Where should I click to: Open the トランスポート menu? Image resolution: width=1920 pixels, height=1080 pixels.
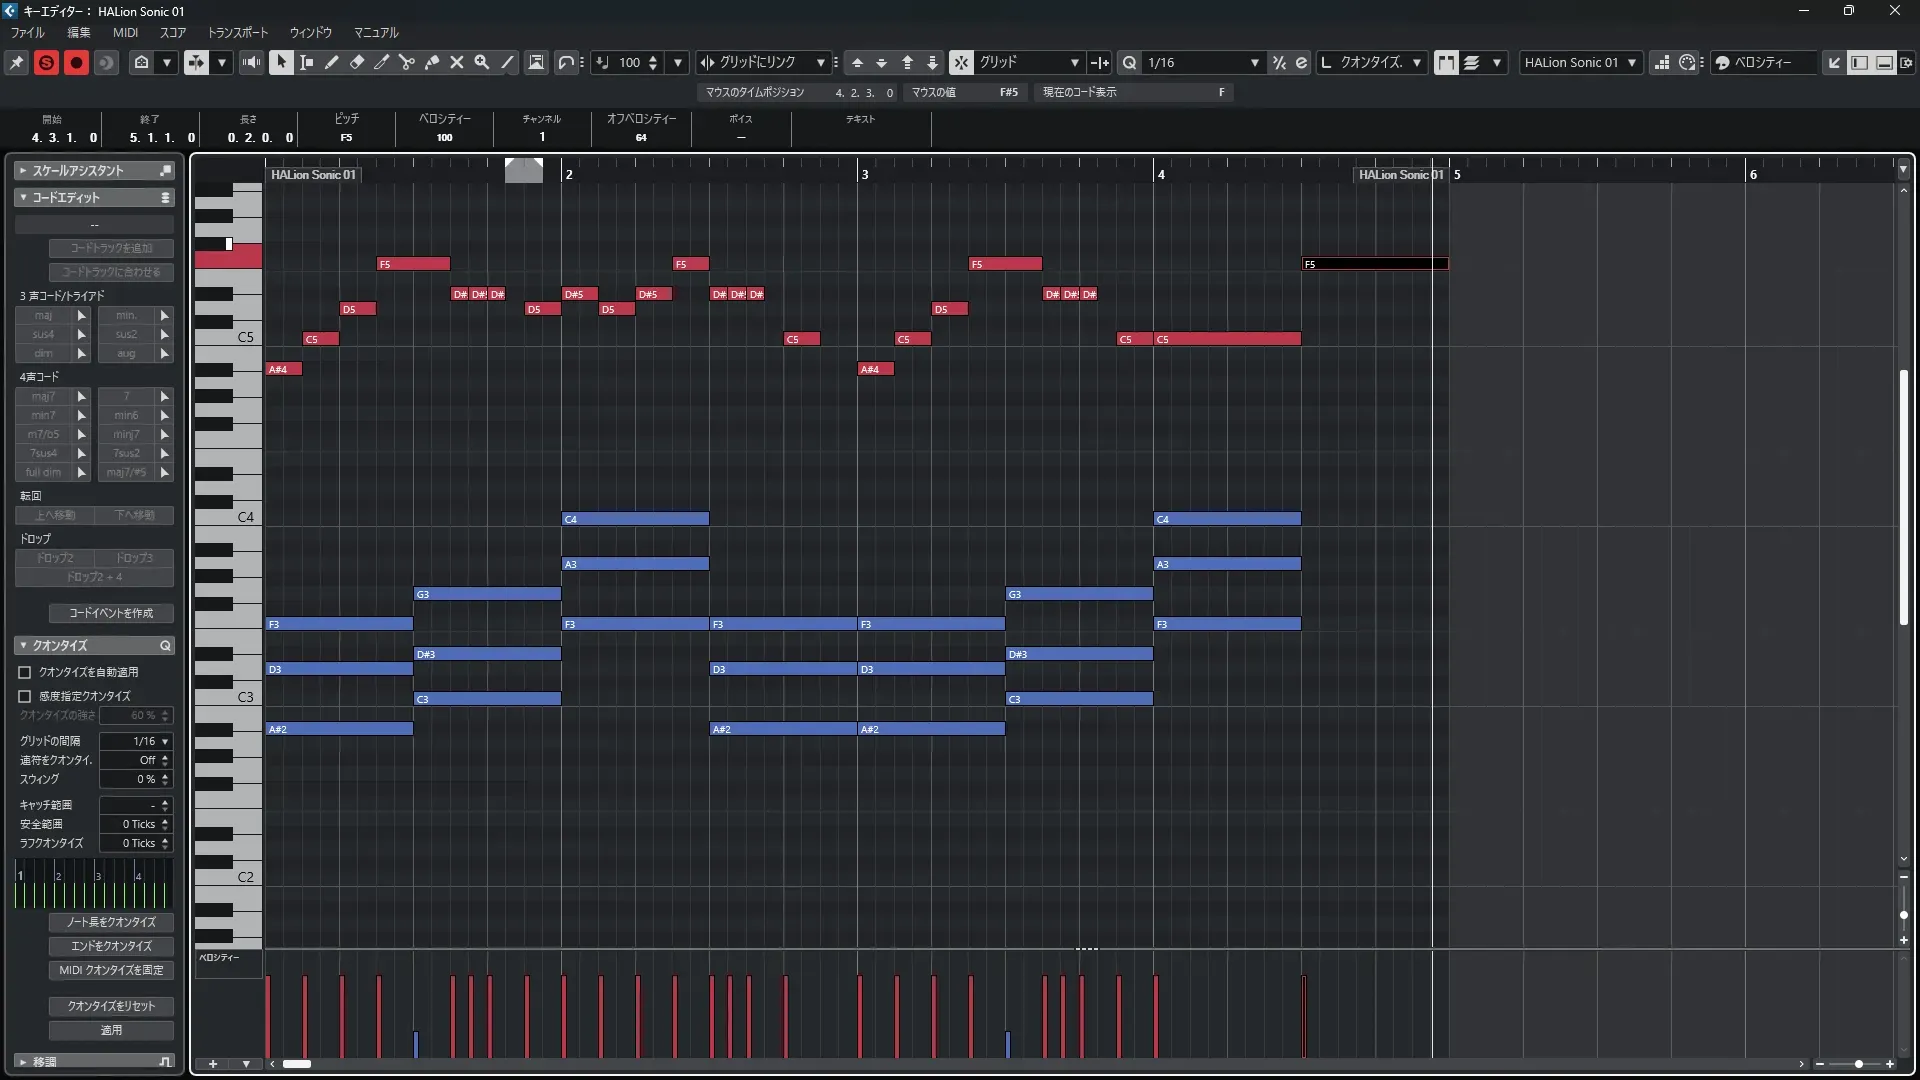(x=238, y=32)
